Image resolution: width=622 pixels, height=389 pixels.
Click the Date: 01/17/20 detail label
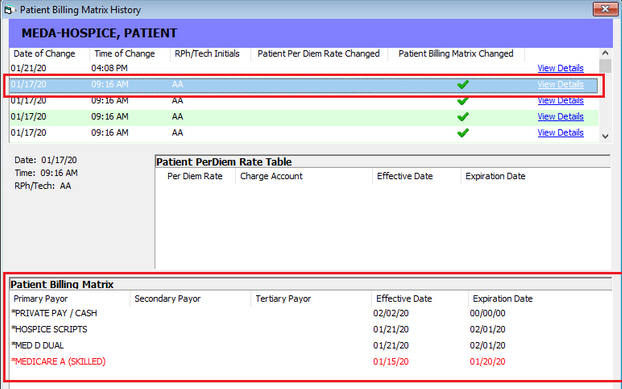46,160
